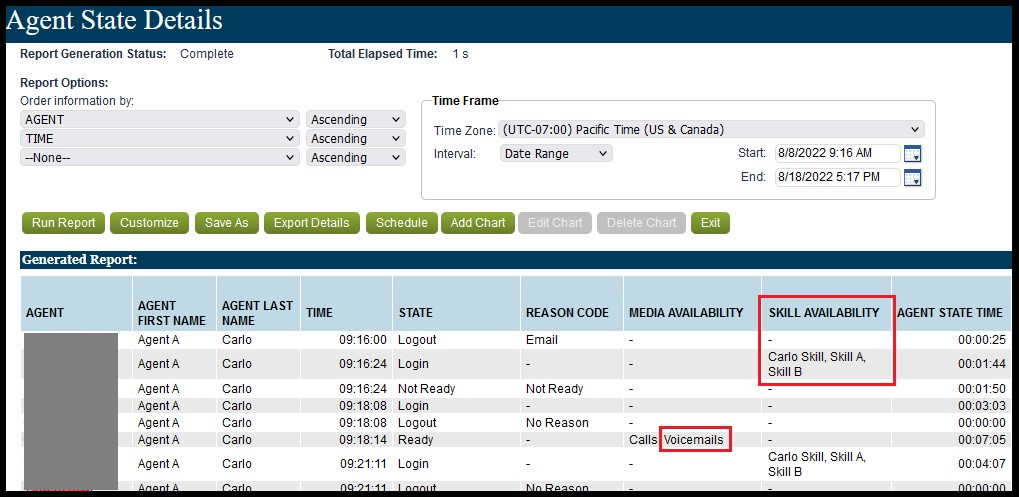This screenshot has width=1019, height=497.
Task: Open Ascending dropdown beside TIME
Action: tap(355, 138)
